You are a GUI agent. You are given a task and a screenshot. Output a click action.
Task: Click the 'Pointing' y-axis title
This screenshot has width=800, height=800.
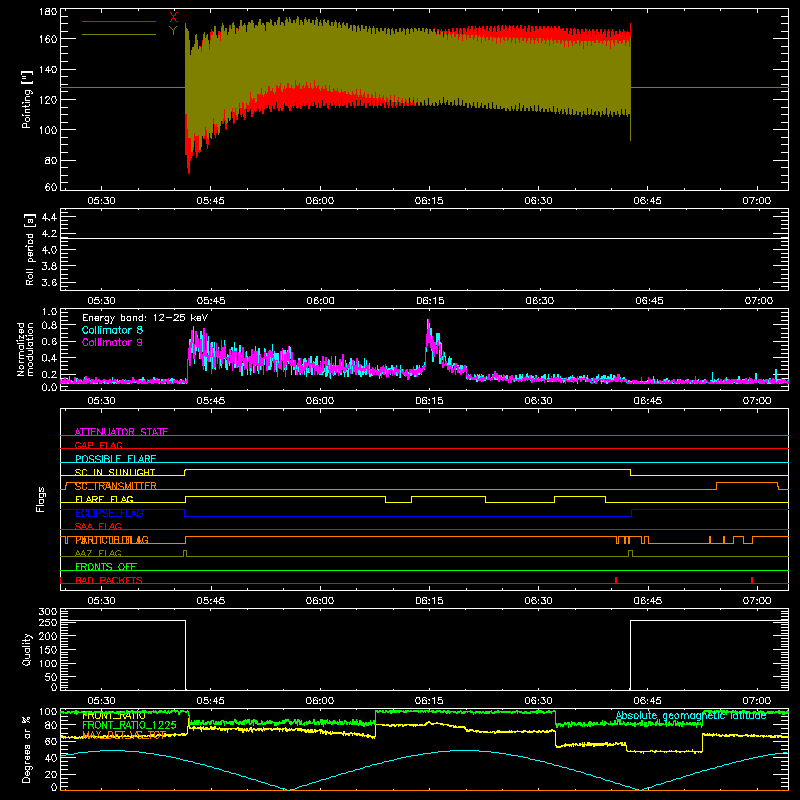click(27, 99)
